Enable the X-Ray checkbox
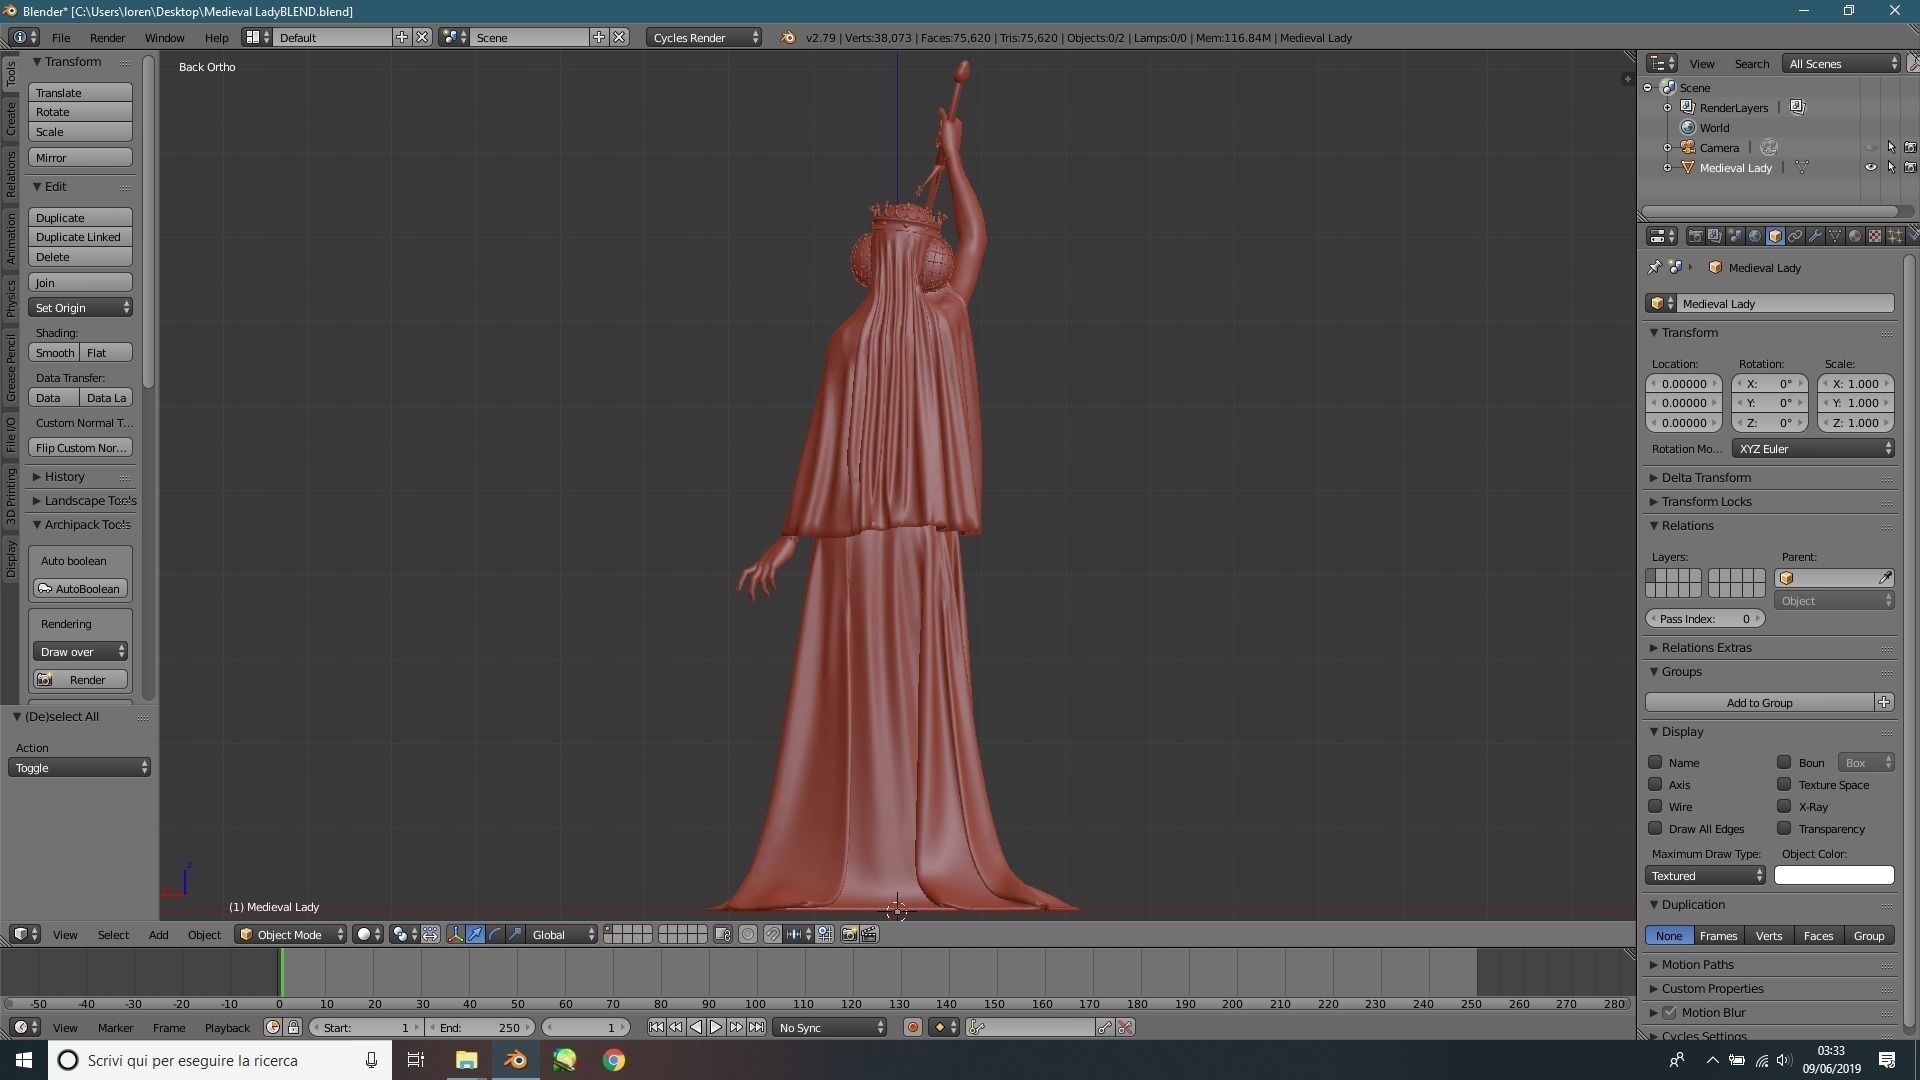Viewport: 1920px width, 1080px height. pos(1784,806)
